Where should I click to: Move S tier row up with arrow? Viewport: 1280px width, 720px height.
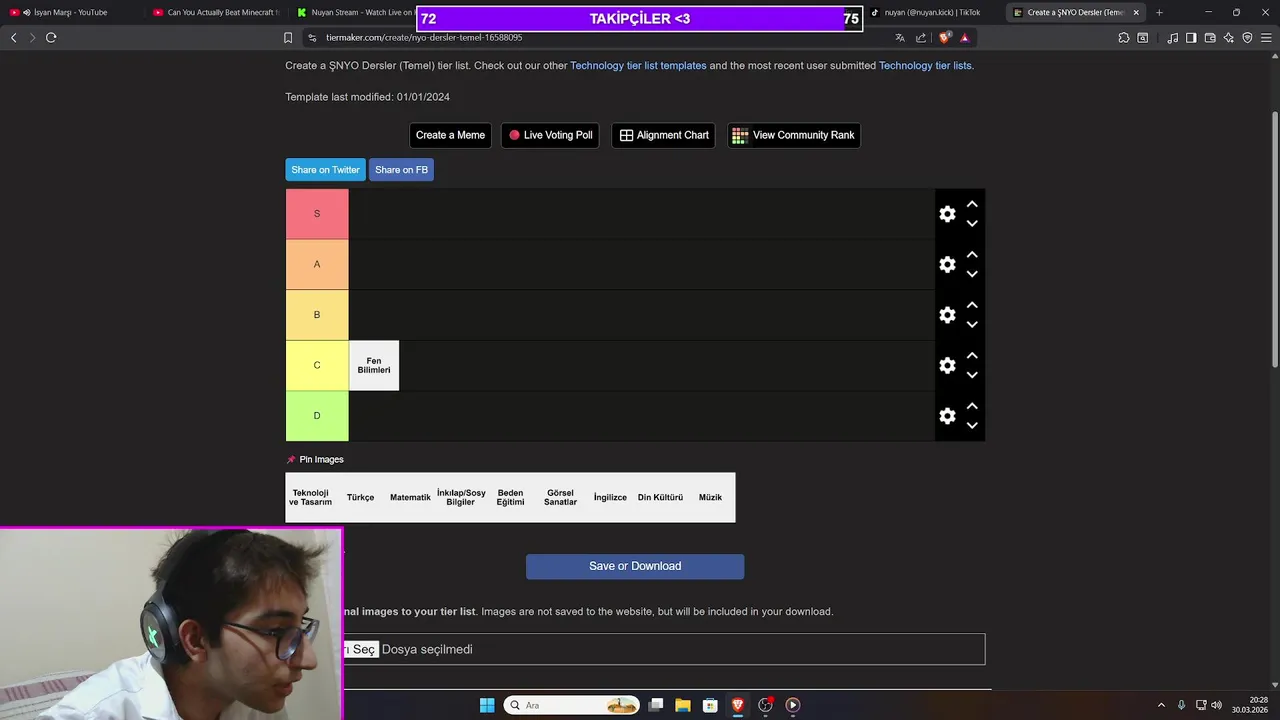pos(972,204)
